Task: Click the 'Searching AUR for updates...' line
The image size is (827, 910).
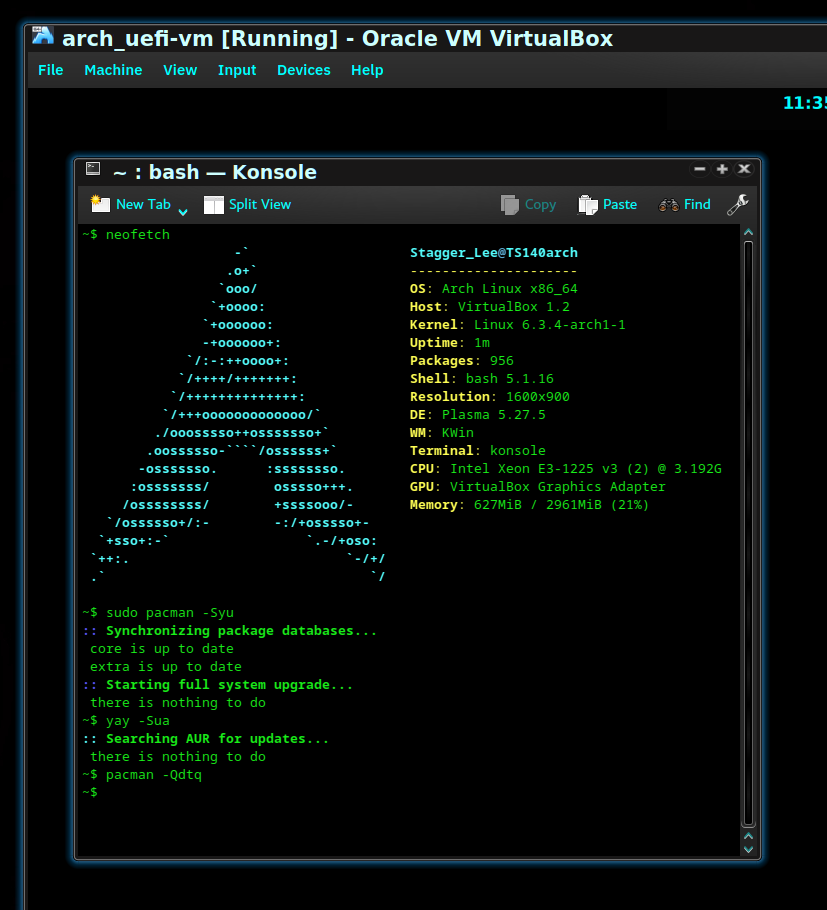Action: (206, 739)
